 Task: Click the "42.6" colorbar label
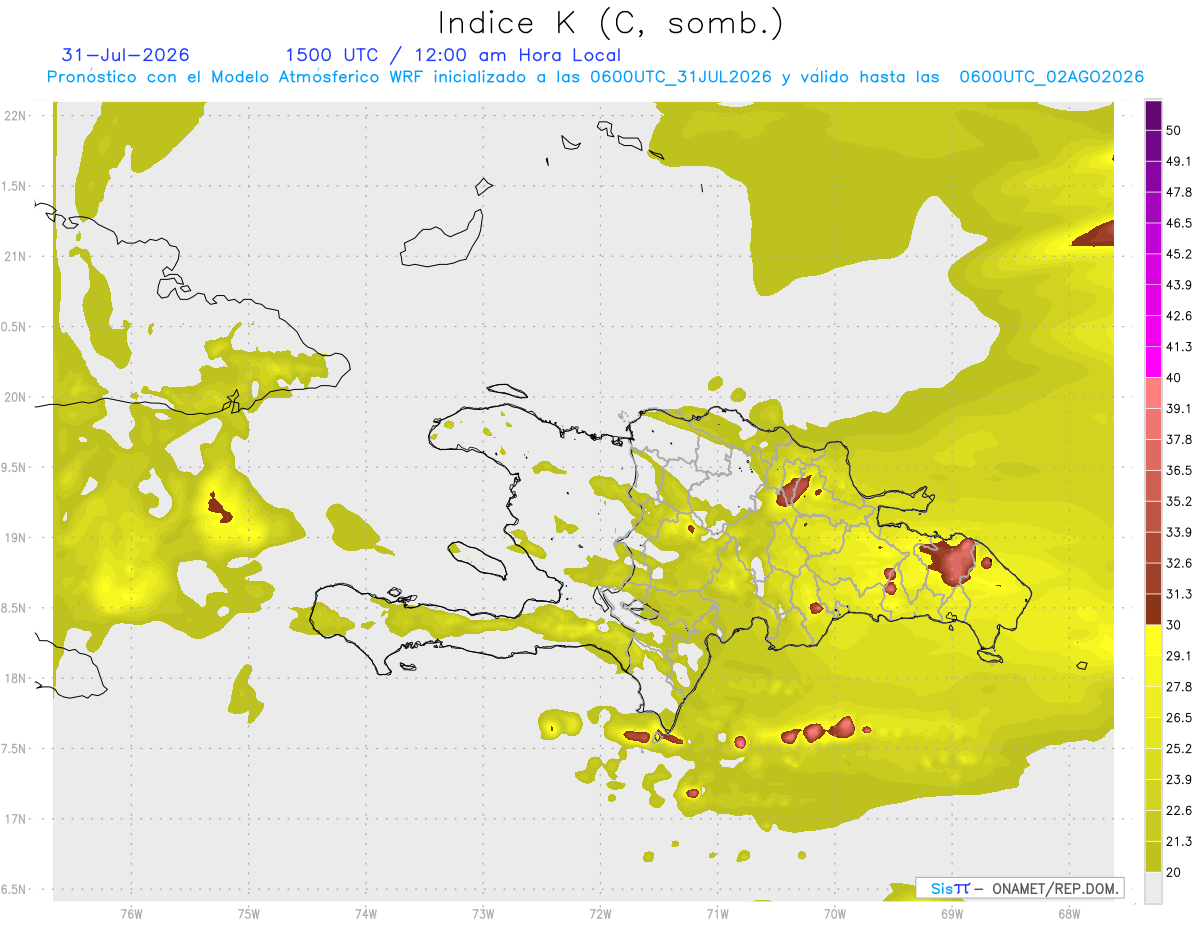click(1179, 316)
